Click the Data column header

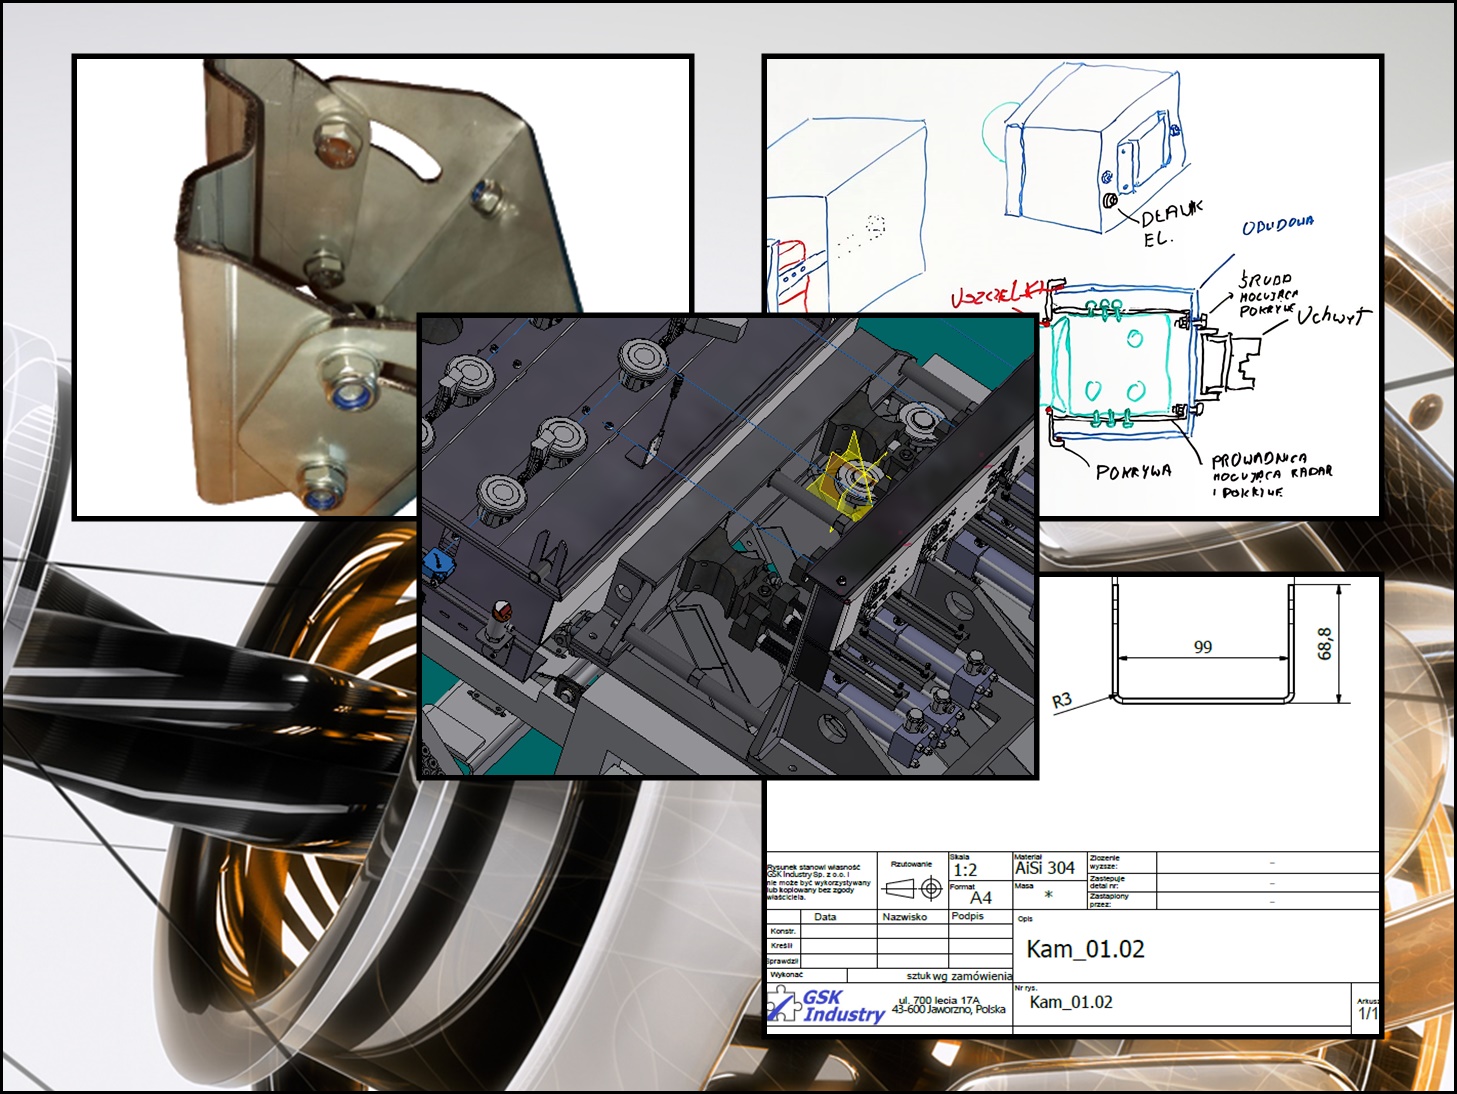[825, 917]
